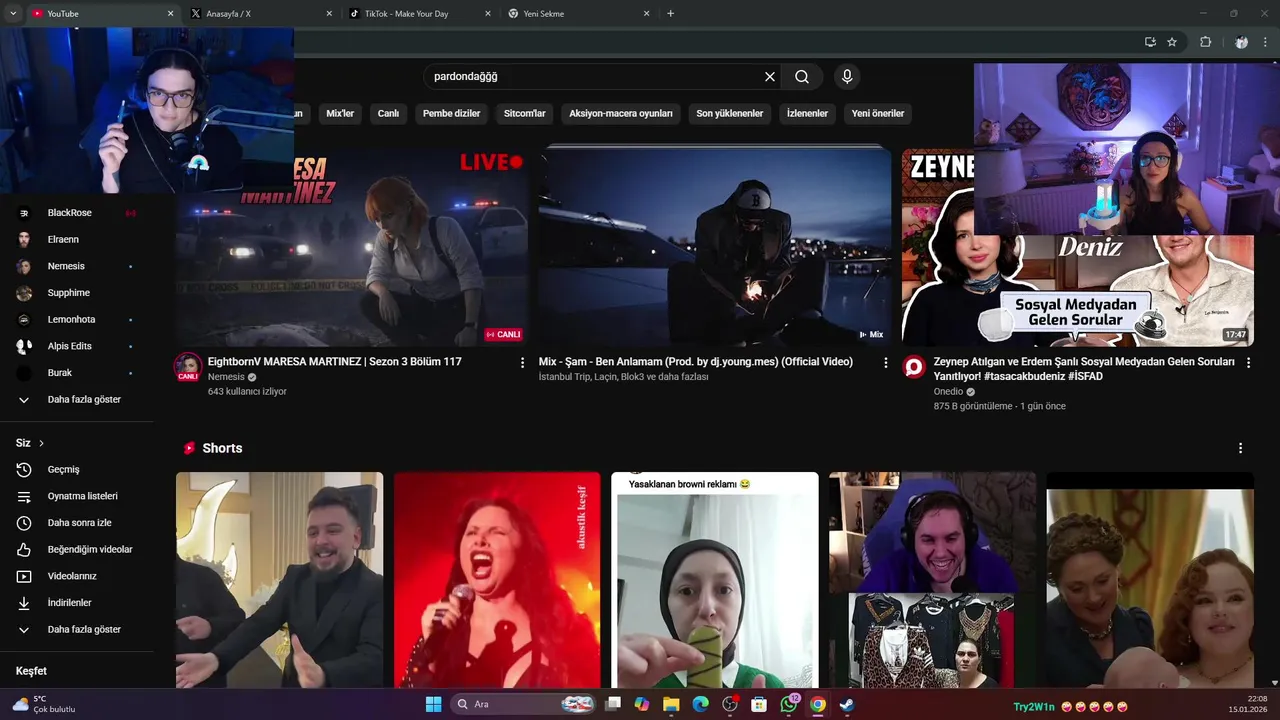Select the Canlı filter chip
This screenshot has height=720, width=1280.
(388, 114)
